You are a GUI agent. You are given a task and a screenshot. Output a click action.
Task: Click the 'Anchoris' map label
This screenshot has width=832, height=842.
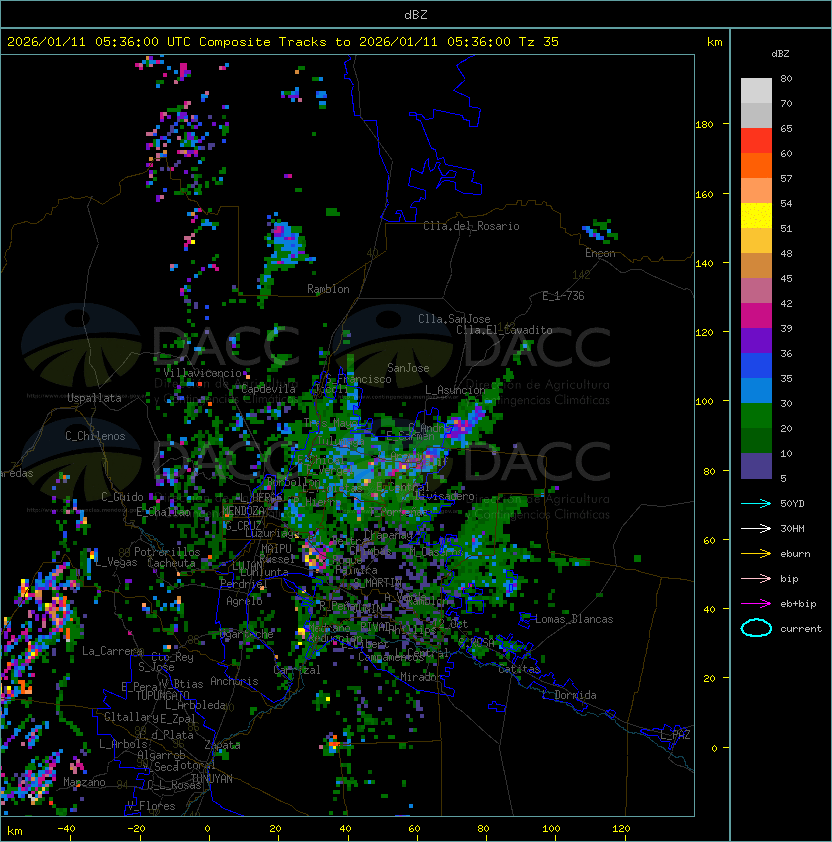[x=234, y=681]
